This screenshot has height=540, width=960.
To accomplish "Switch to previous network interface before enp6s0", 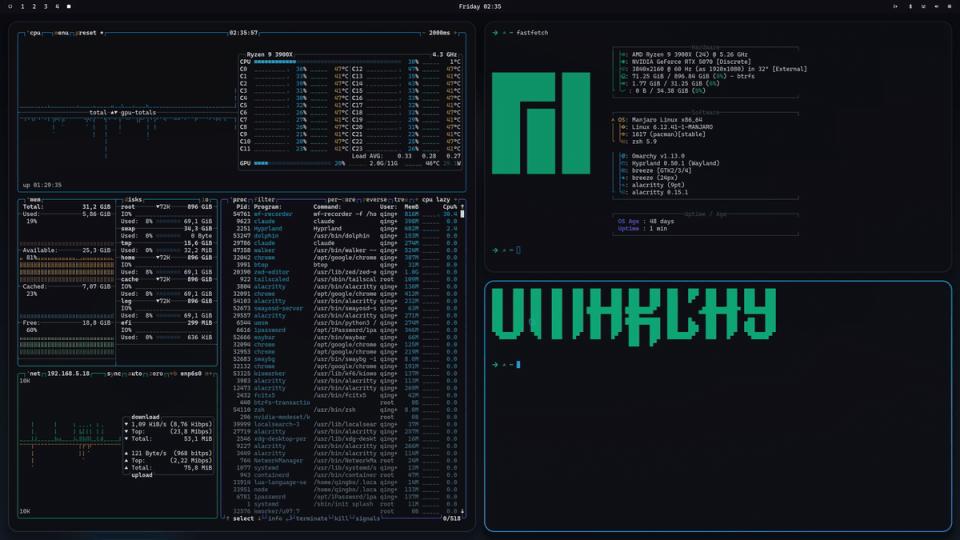I will point(173,373).
